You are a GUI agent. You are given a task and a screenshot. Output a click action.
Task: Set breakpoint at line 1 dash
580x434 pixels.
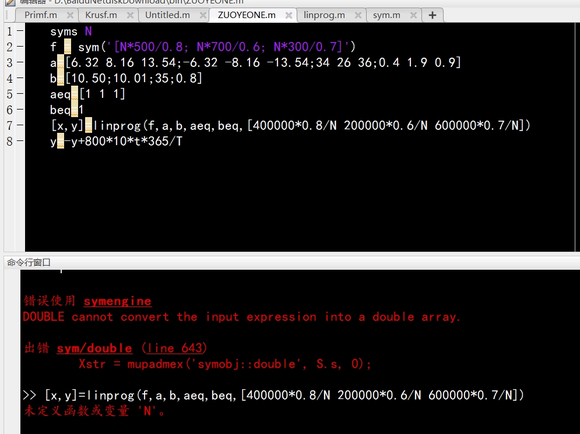(20, 31)
